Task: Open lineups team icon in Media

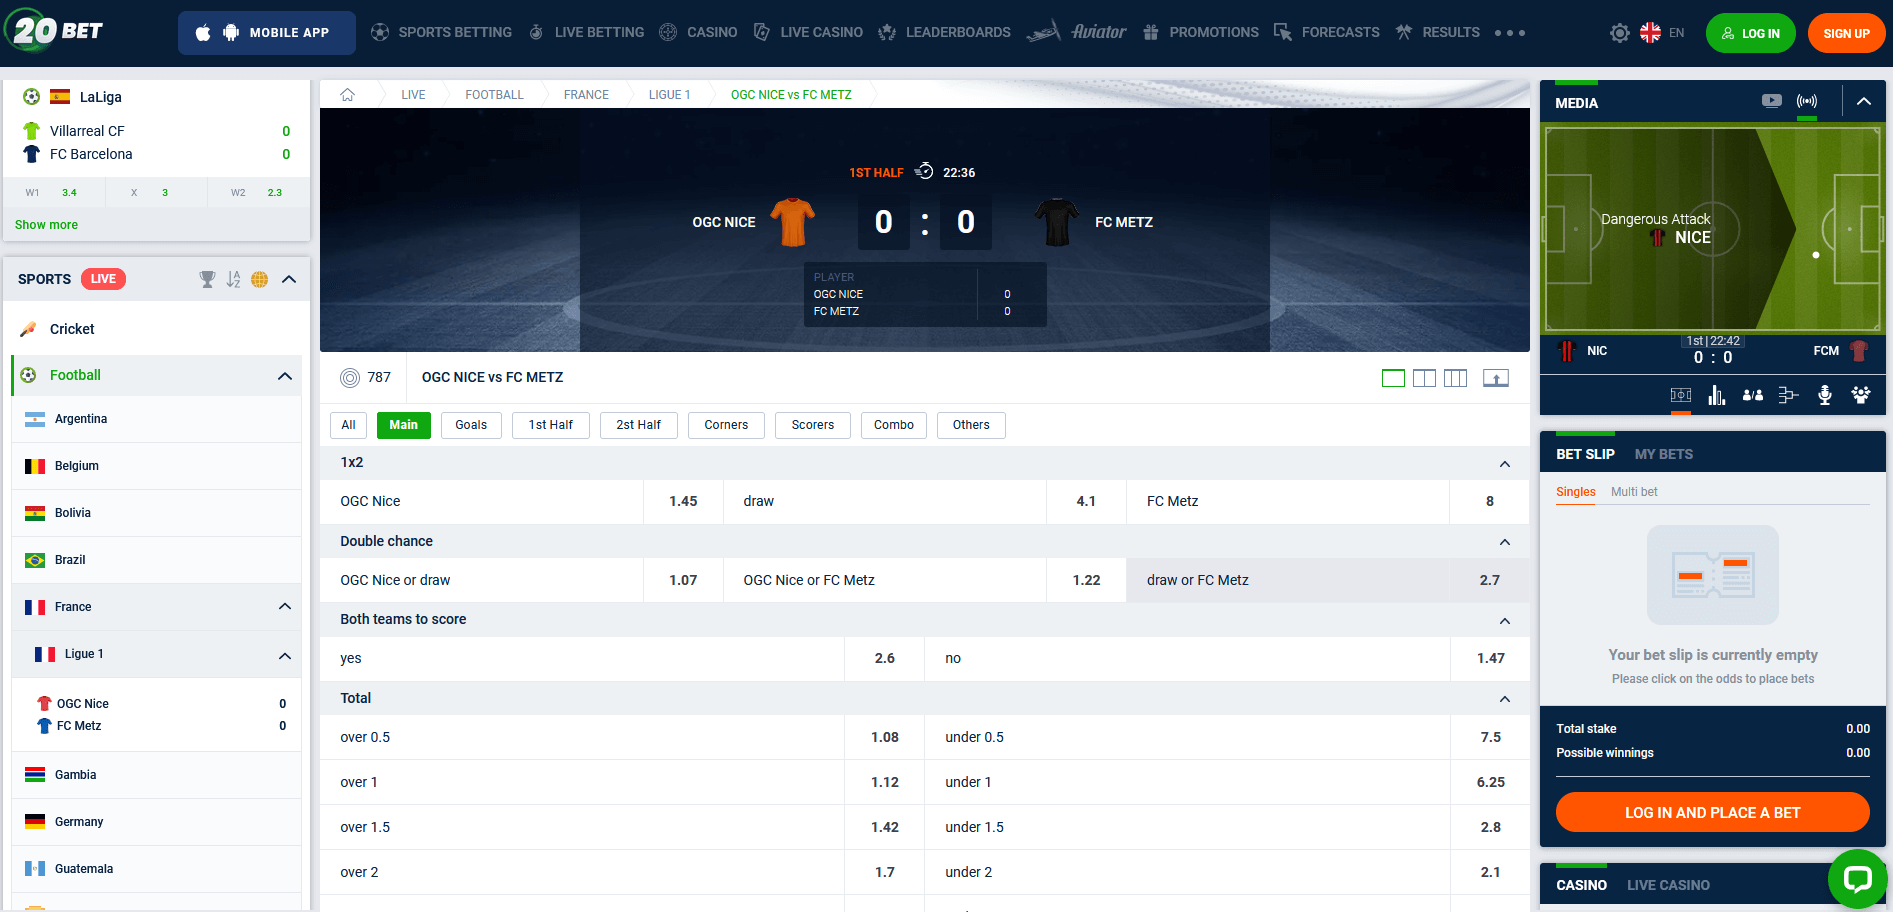Action: [x=1861, y=395]
